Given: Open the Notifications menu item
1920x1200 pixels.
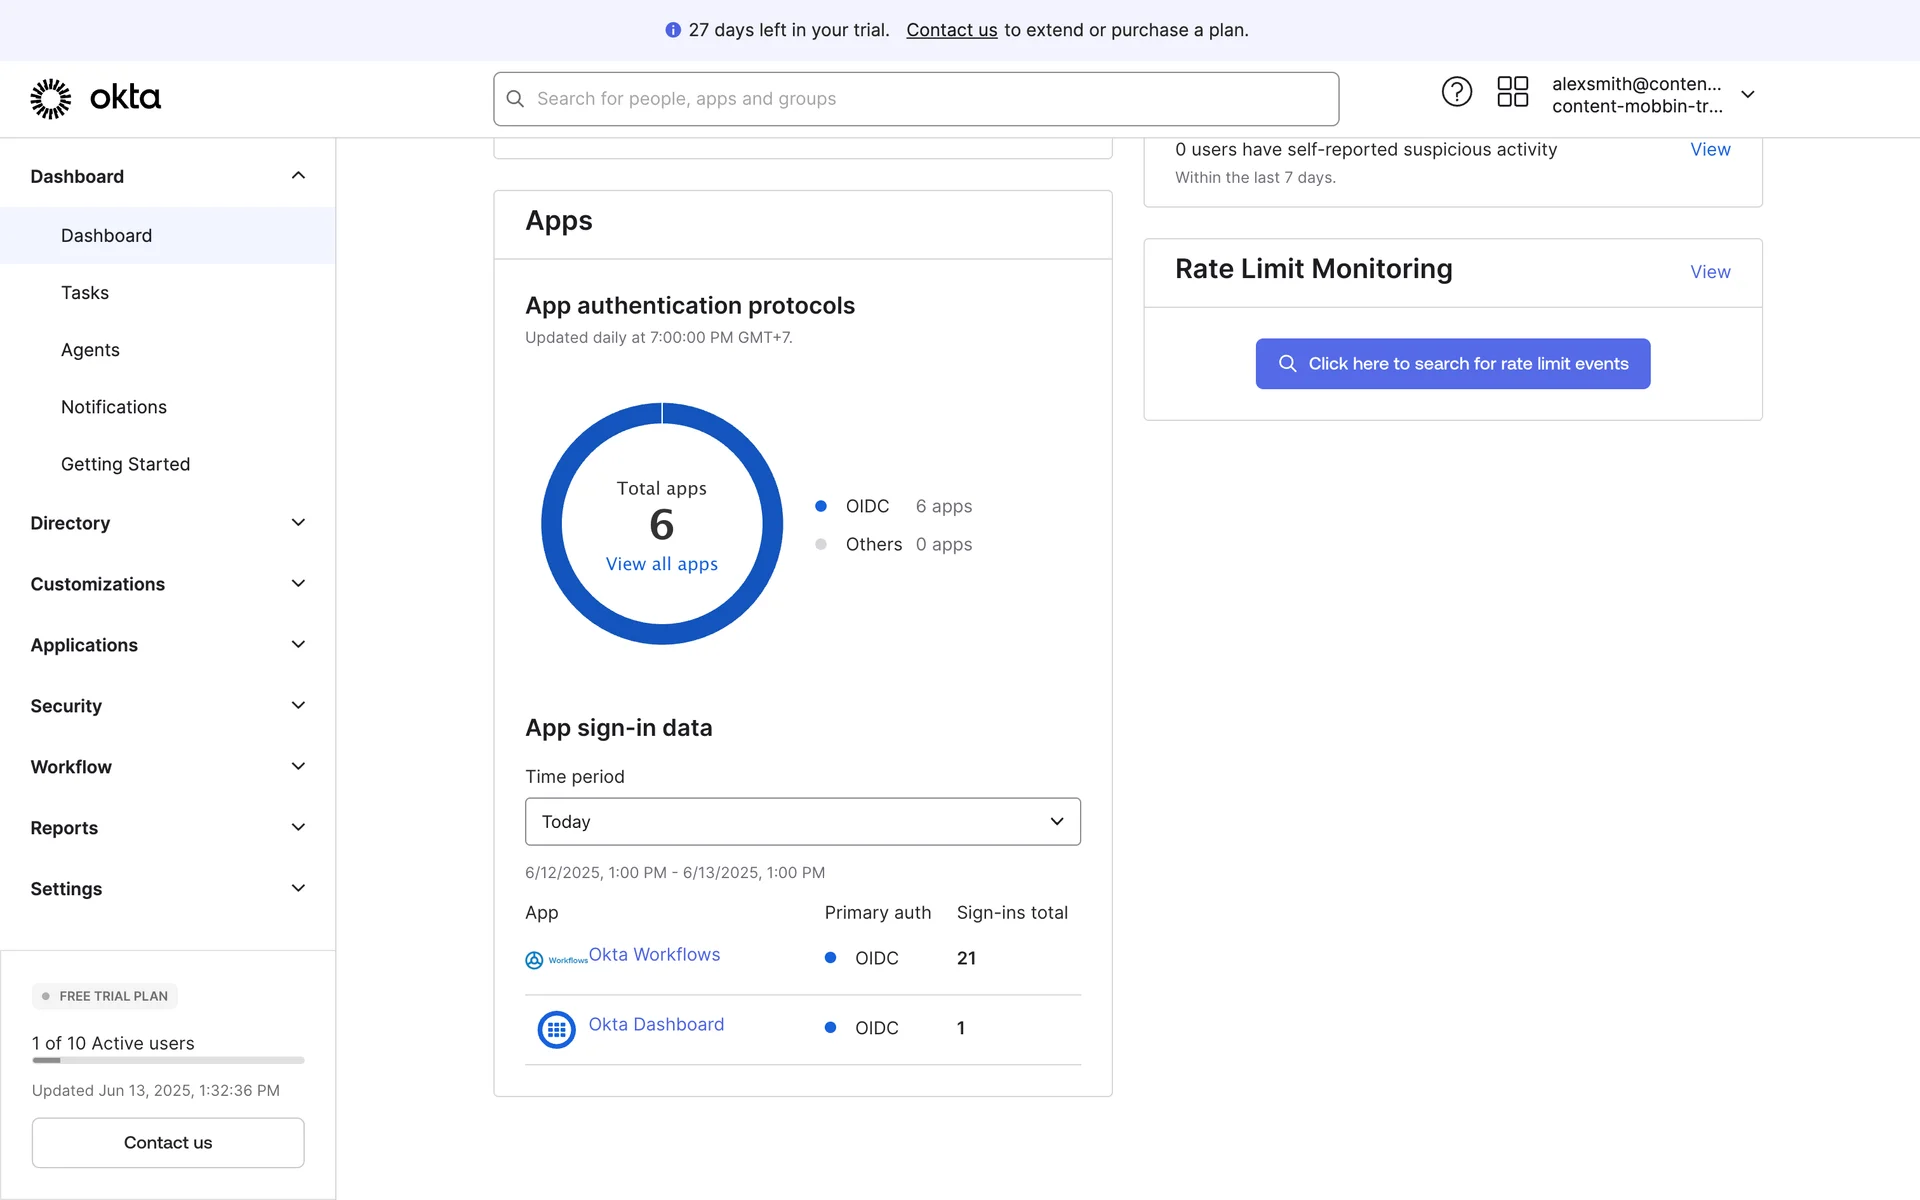Looking at the screenshot, I should tap(114, 407).
